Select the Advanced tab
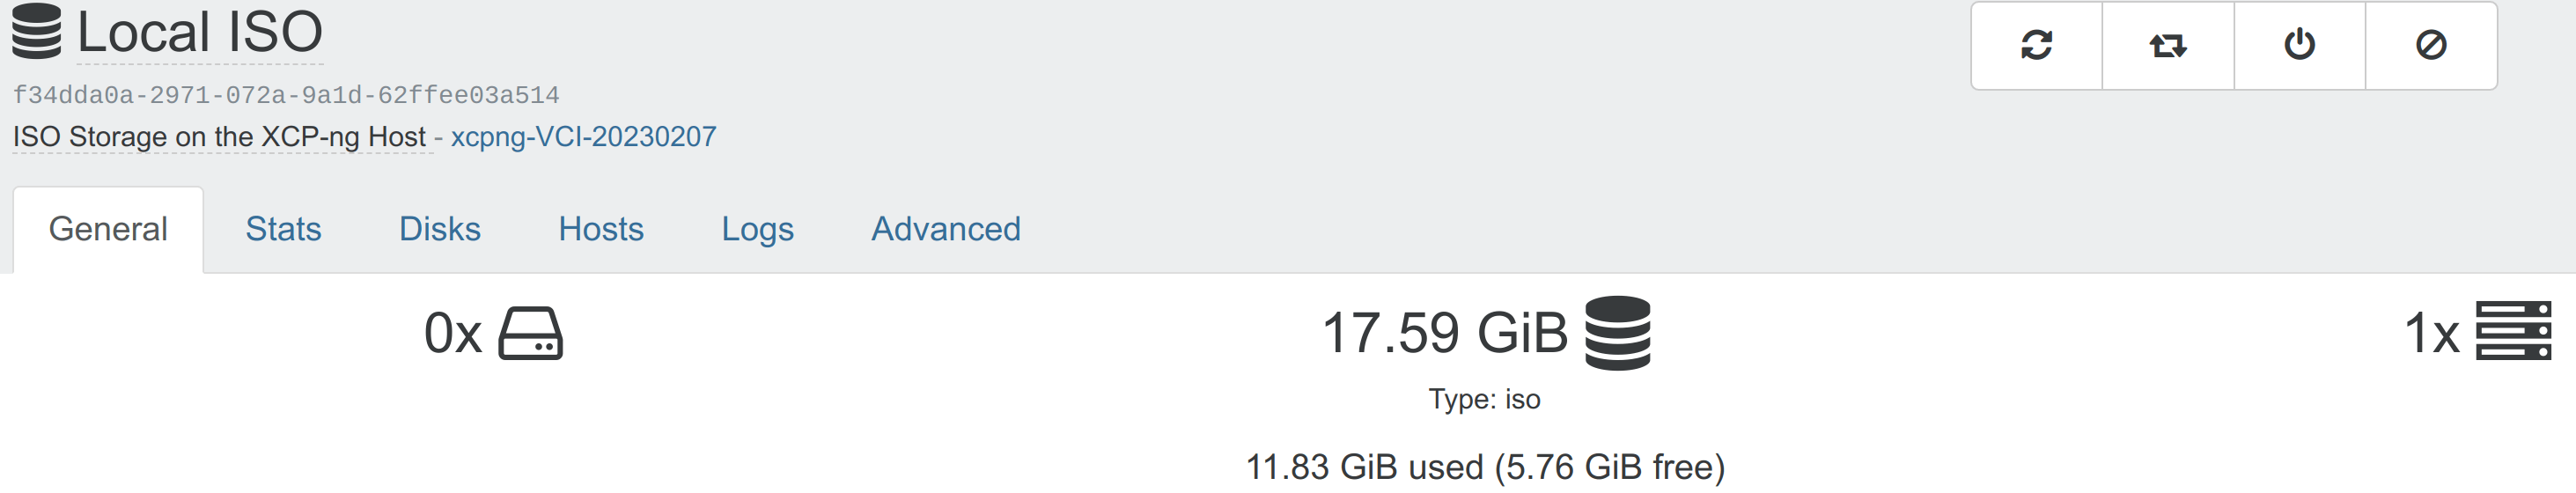Screen dimensions: 2576x493 click(945, 229)
